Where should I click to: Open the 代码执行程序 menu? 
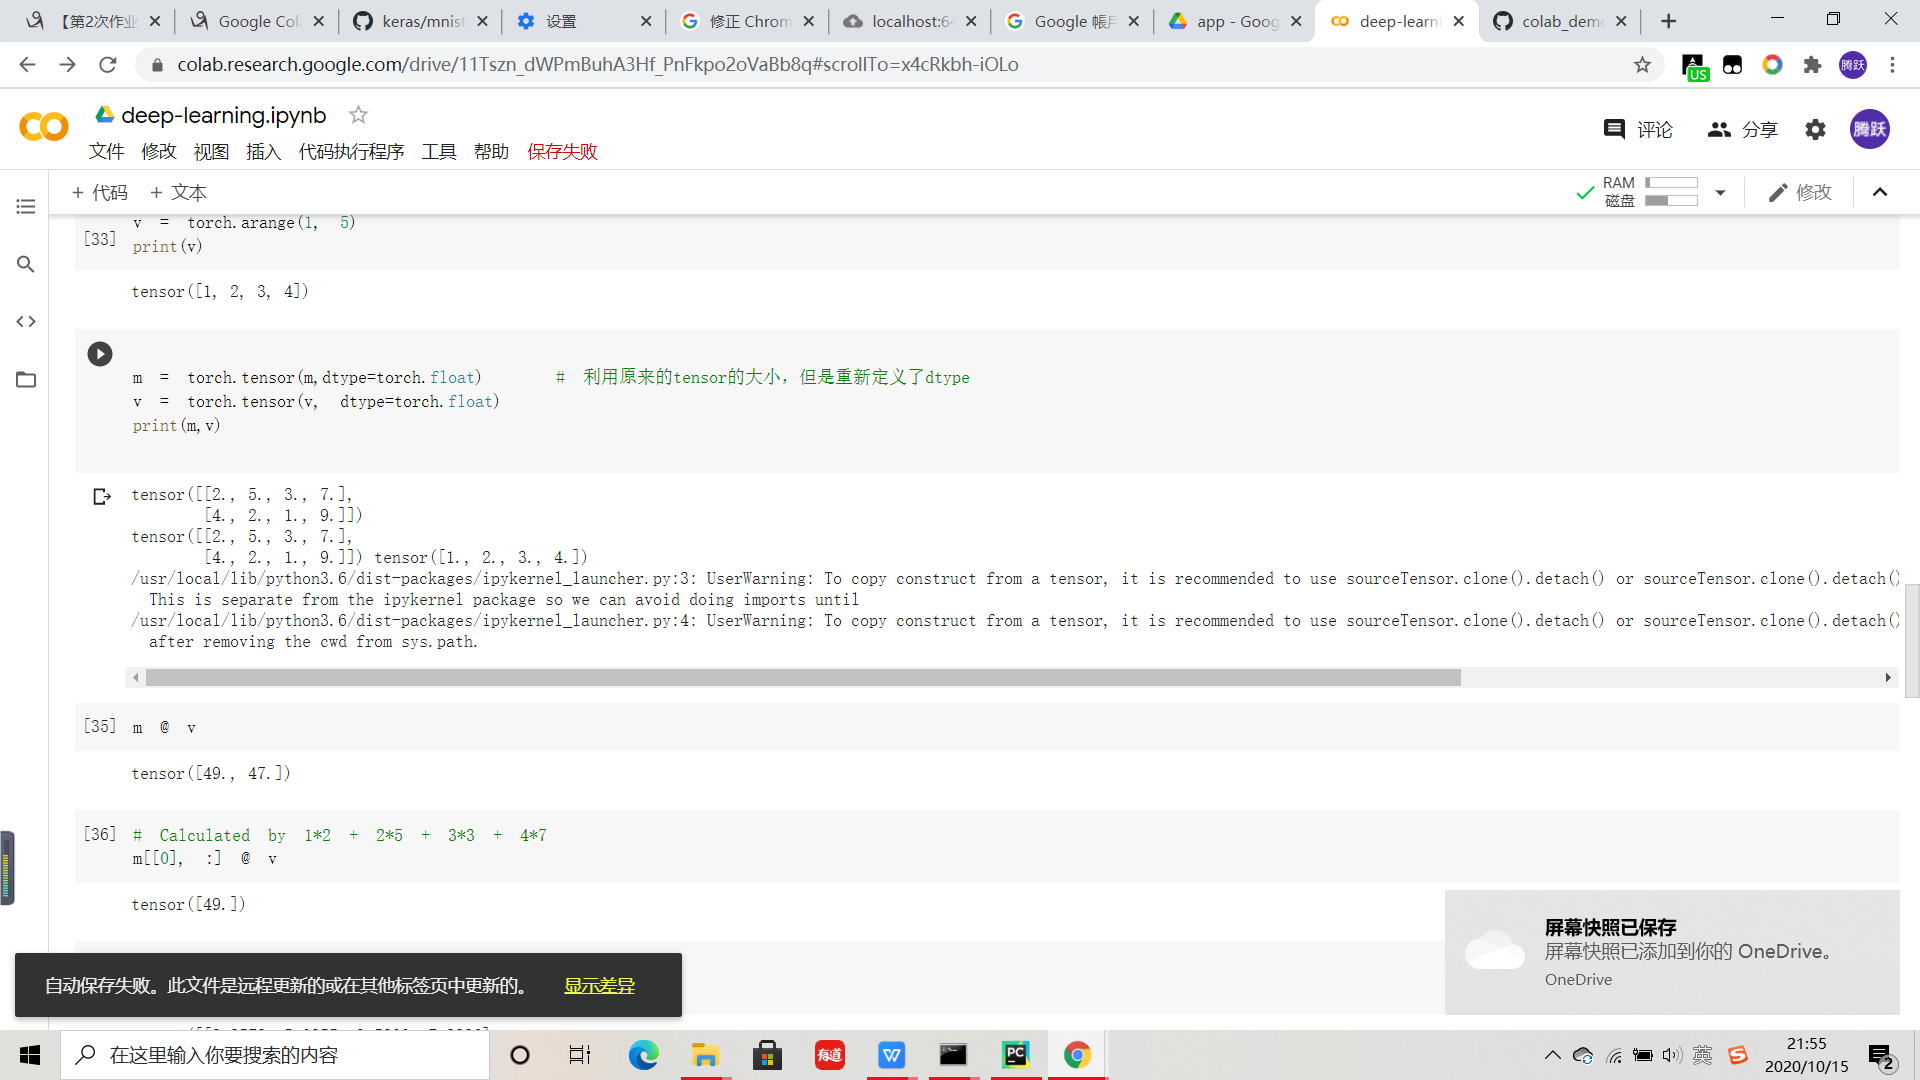351,151
